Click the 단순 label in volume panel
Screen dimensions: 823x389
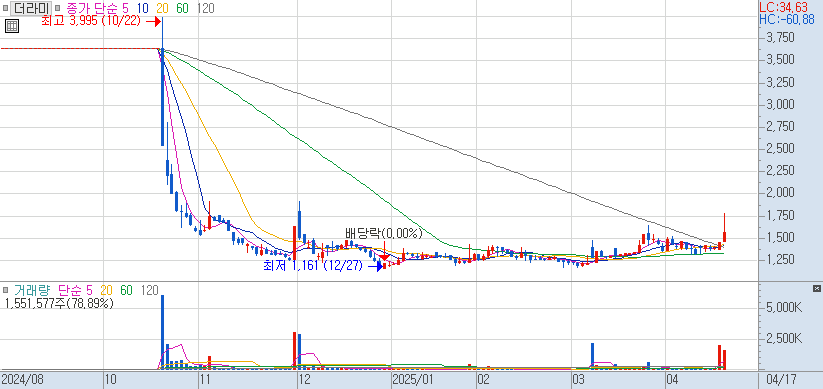tap(69, 290)
